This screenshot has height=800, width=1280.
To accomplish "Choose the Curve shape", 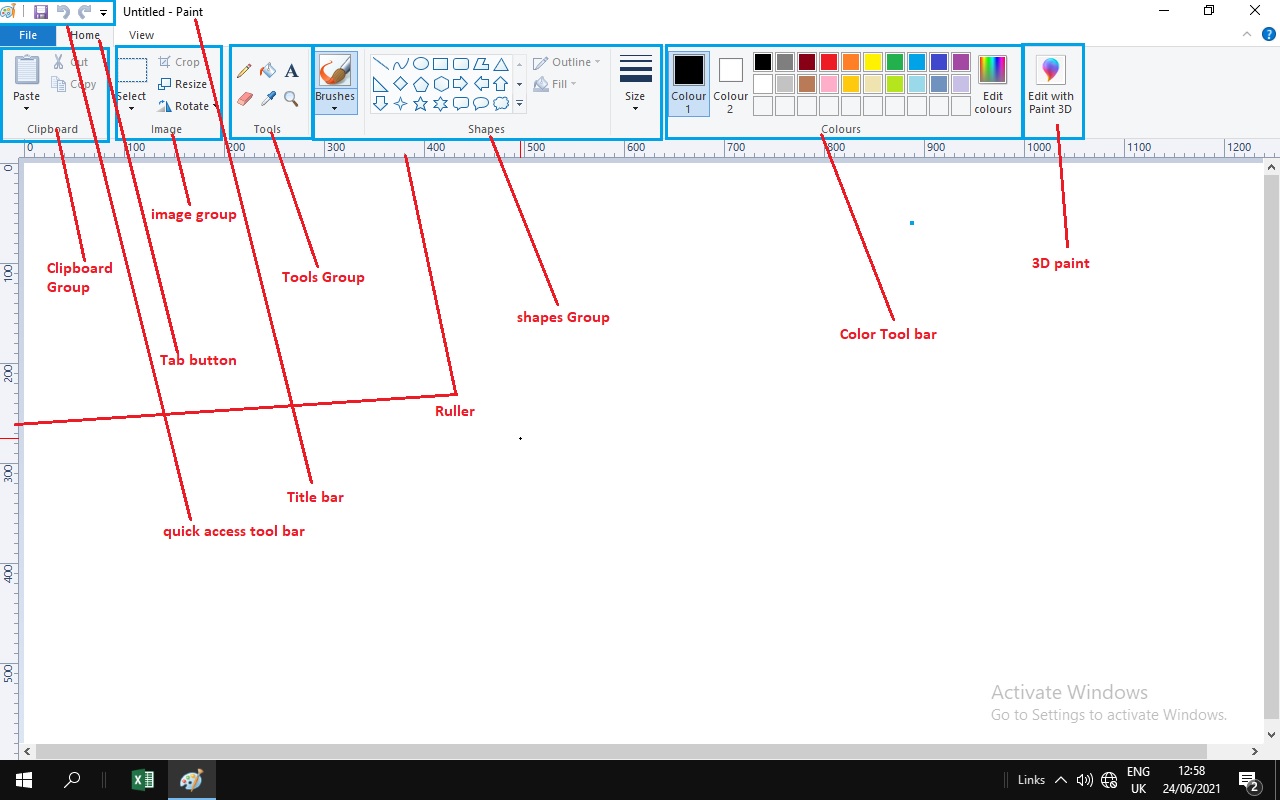I will pos(400,64).
